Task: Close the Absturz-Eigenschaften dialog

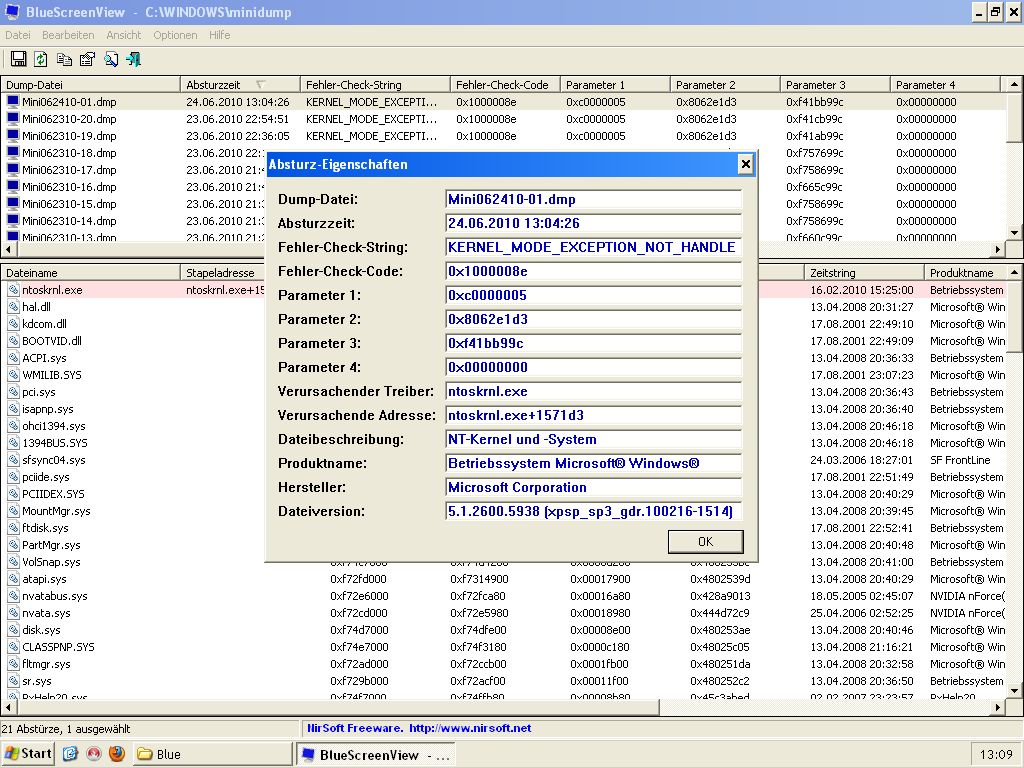Action: (x=745, y=164)
